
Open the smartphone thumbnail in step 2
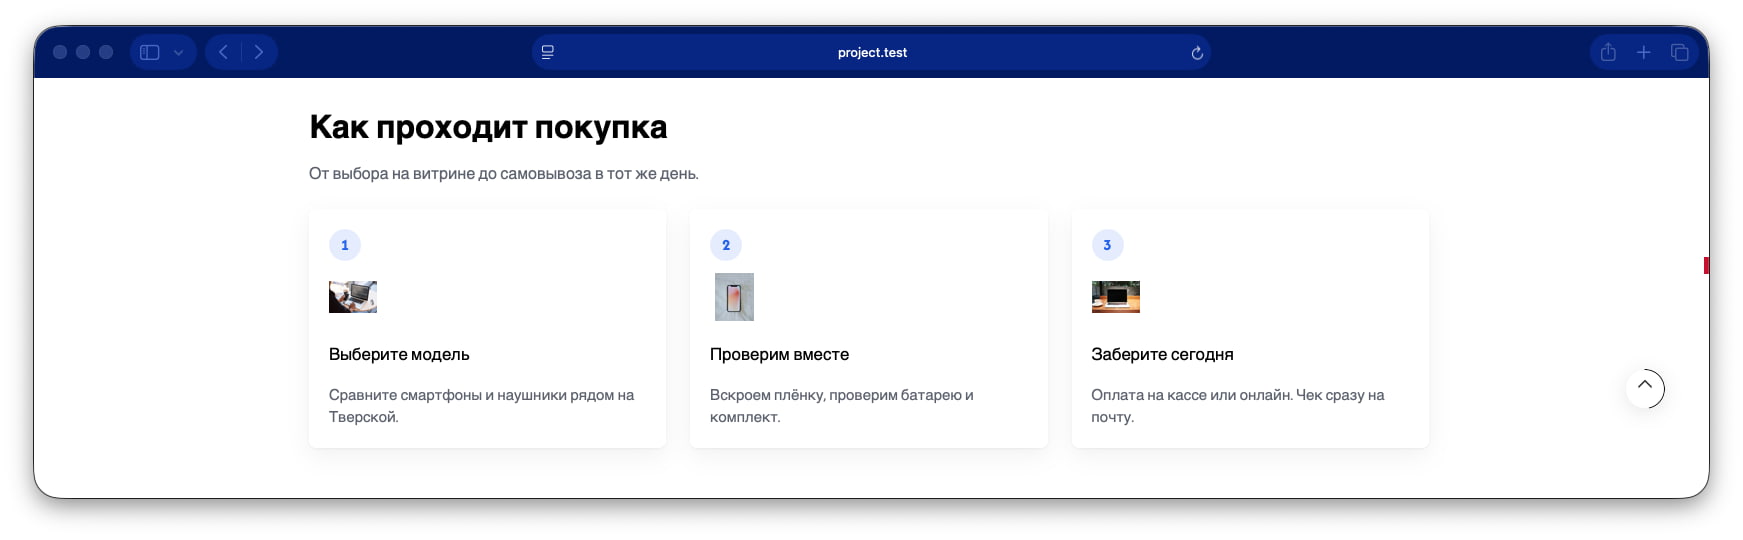point(734,297)
